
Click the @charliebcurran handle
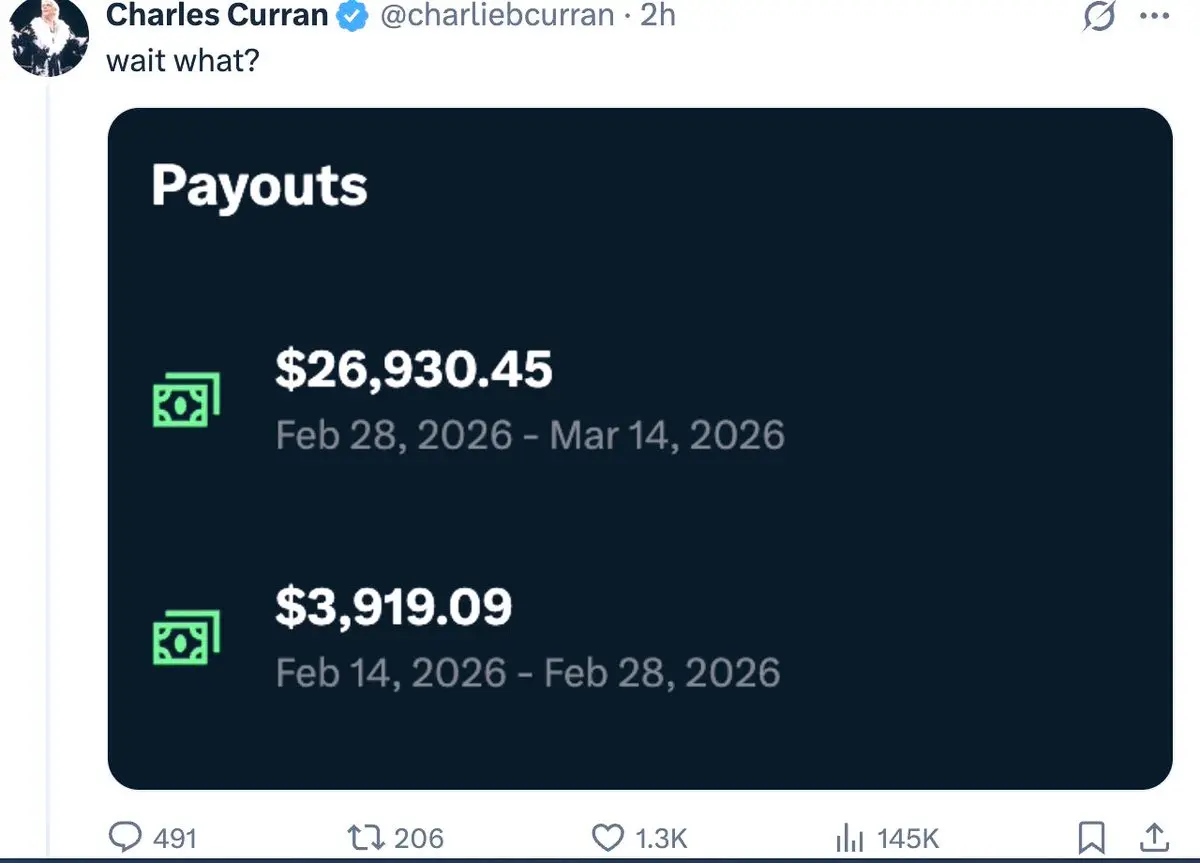[498, 16]
